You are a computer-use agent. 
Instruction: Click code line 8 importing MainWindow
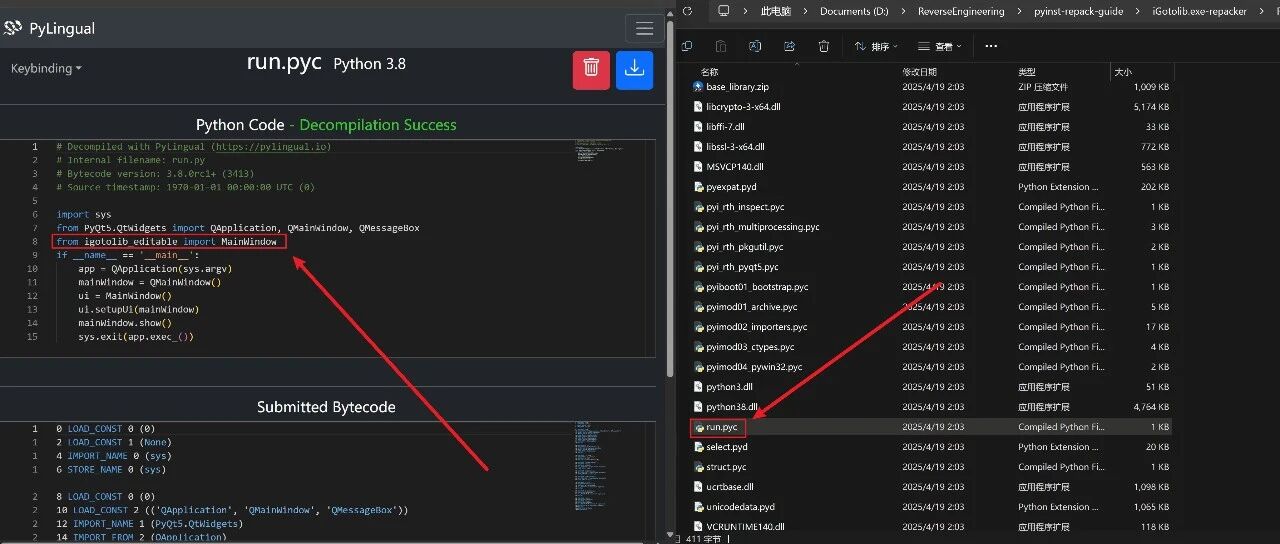click(x=167, y=242)
